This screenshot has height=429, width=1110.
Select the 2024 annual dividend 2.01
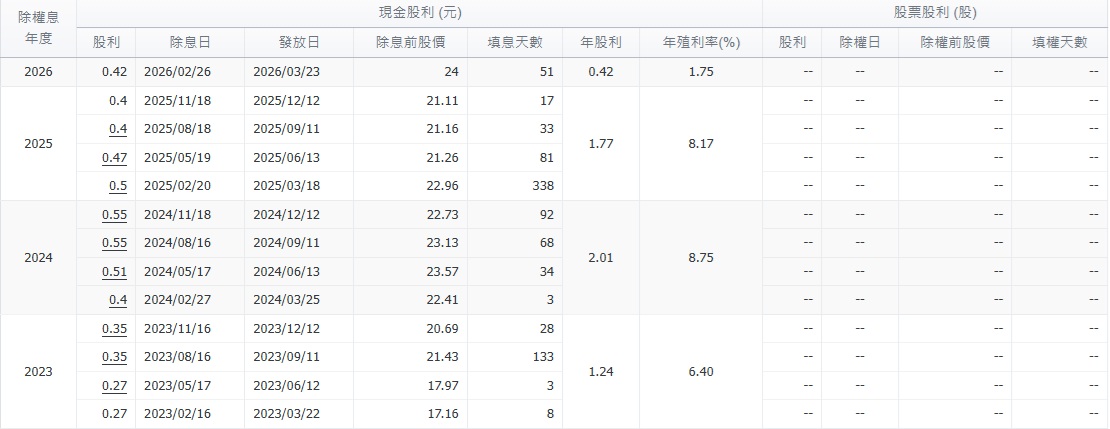(x=601, y=258)
